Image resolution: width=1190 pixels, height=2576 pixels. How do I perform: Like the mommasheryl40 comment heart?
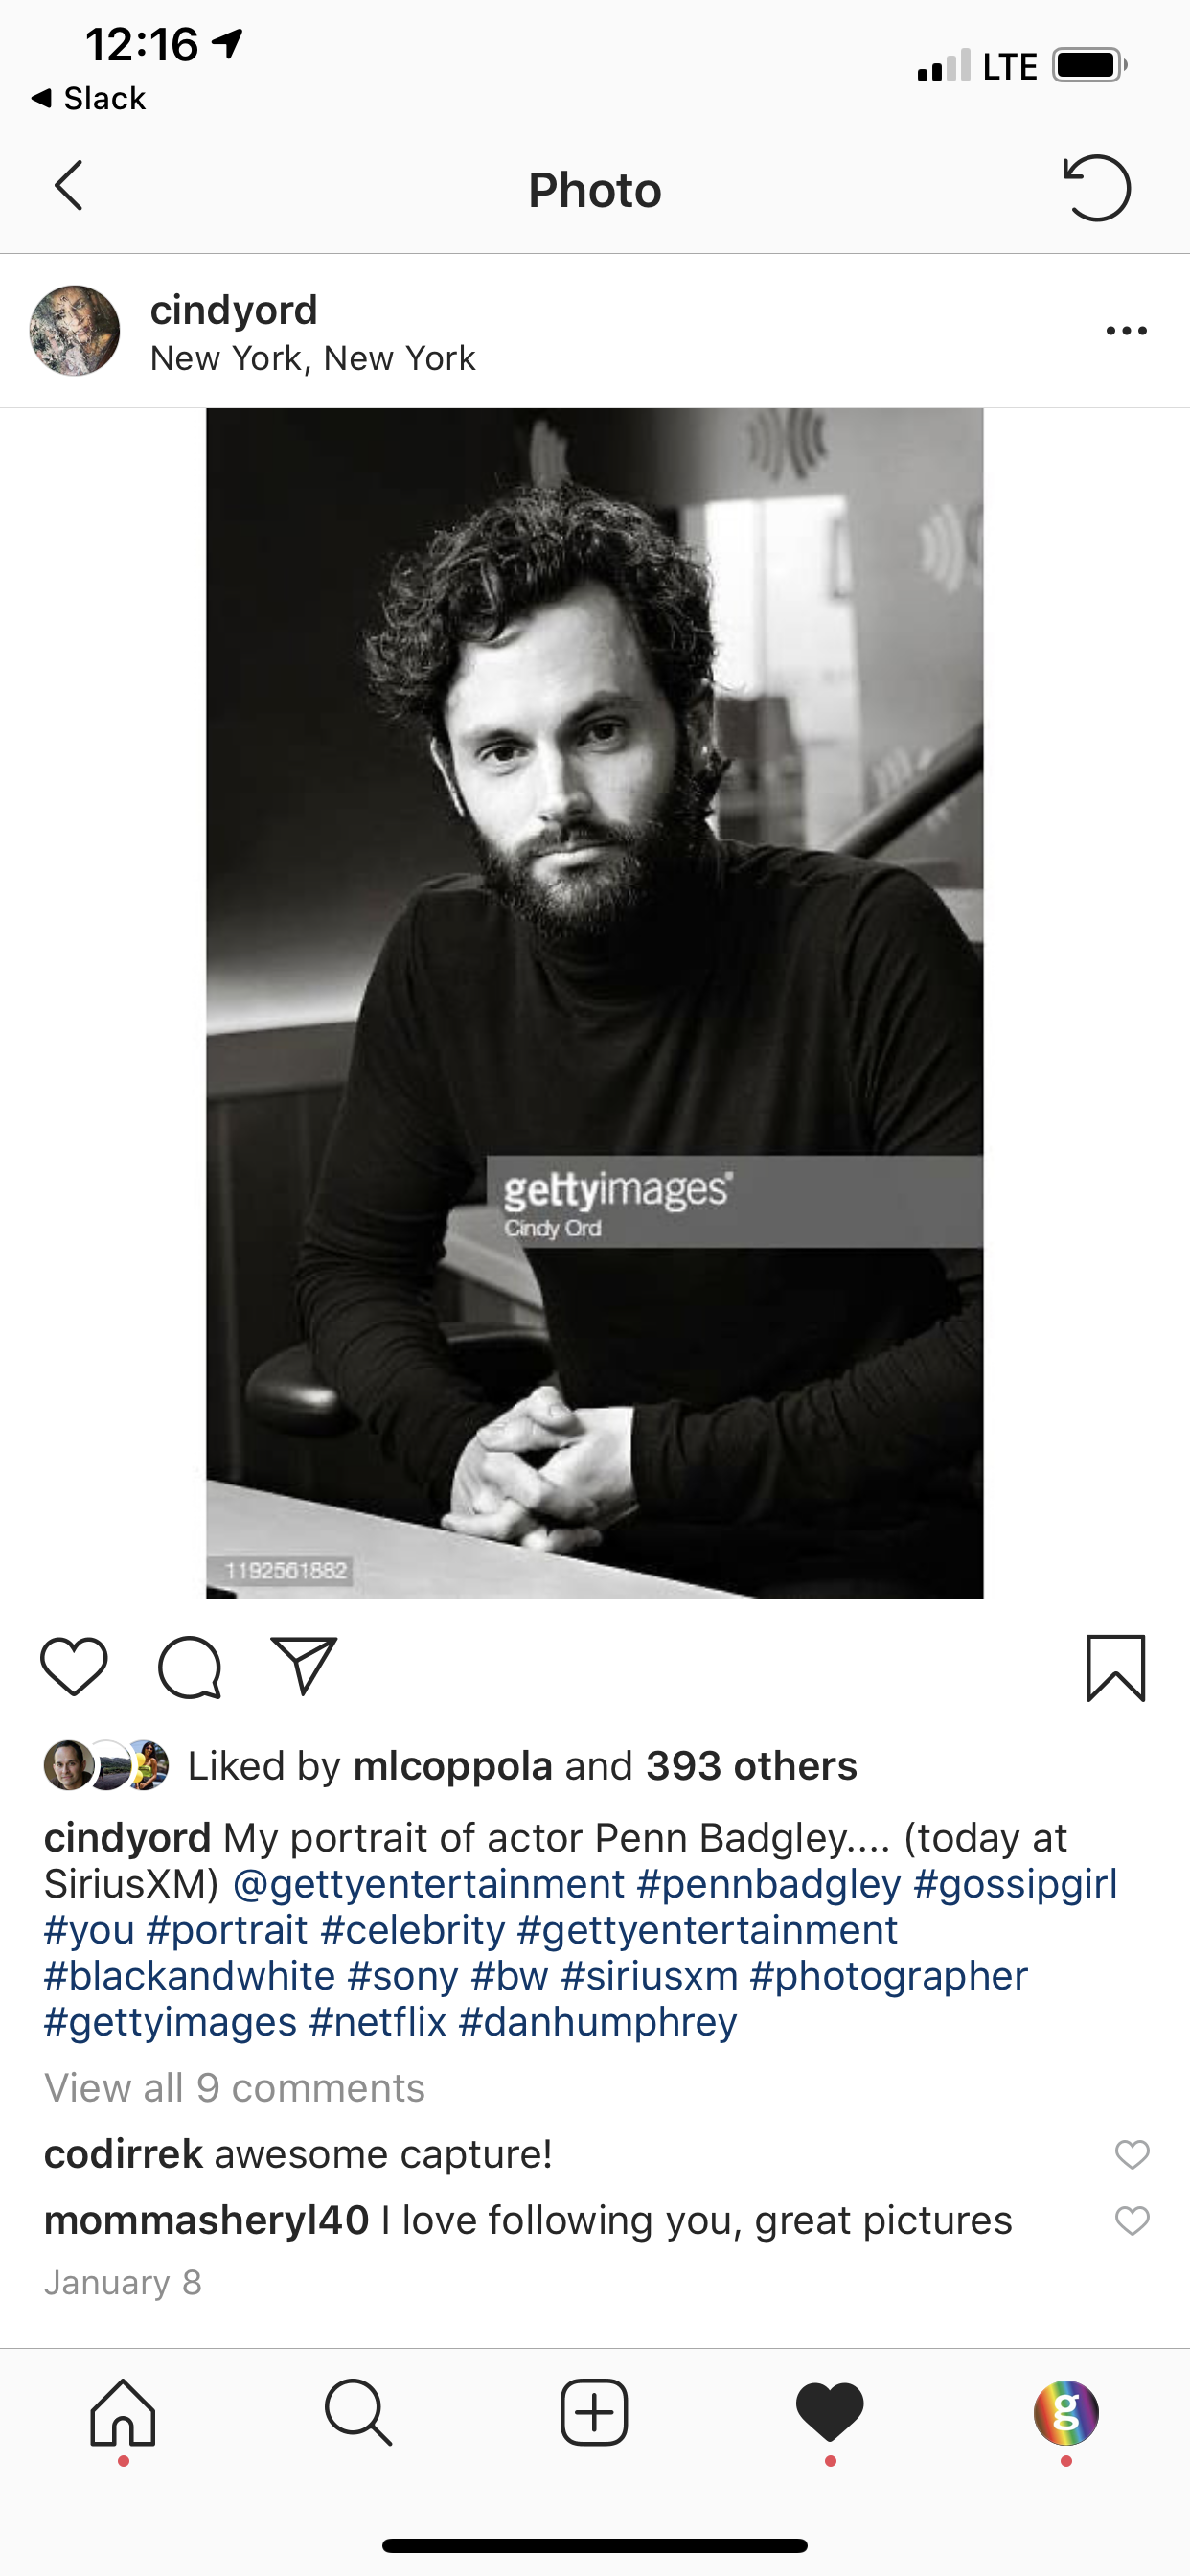[x=1132, y=2221]
